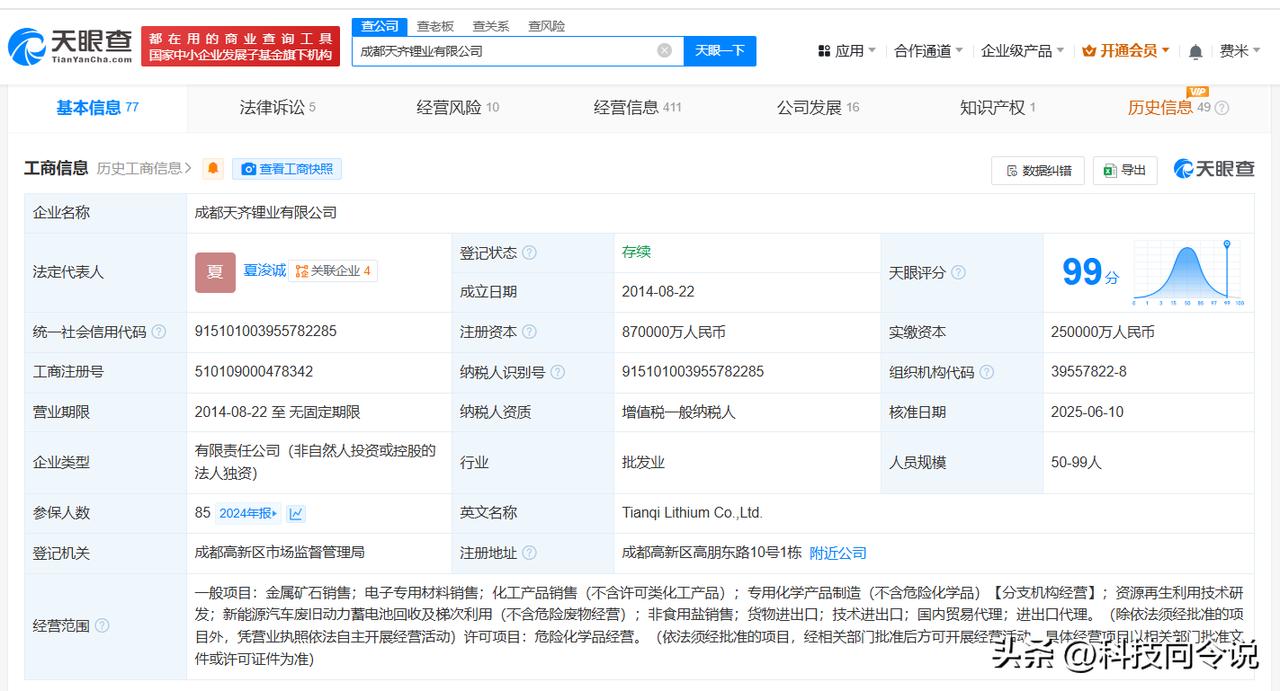Click 关联企业 4 badge
1280x691 pixels.
[x=333, y=271]
